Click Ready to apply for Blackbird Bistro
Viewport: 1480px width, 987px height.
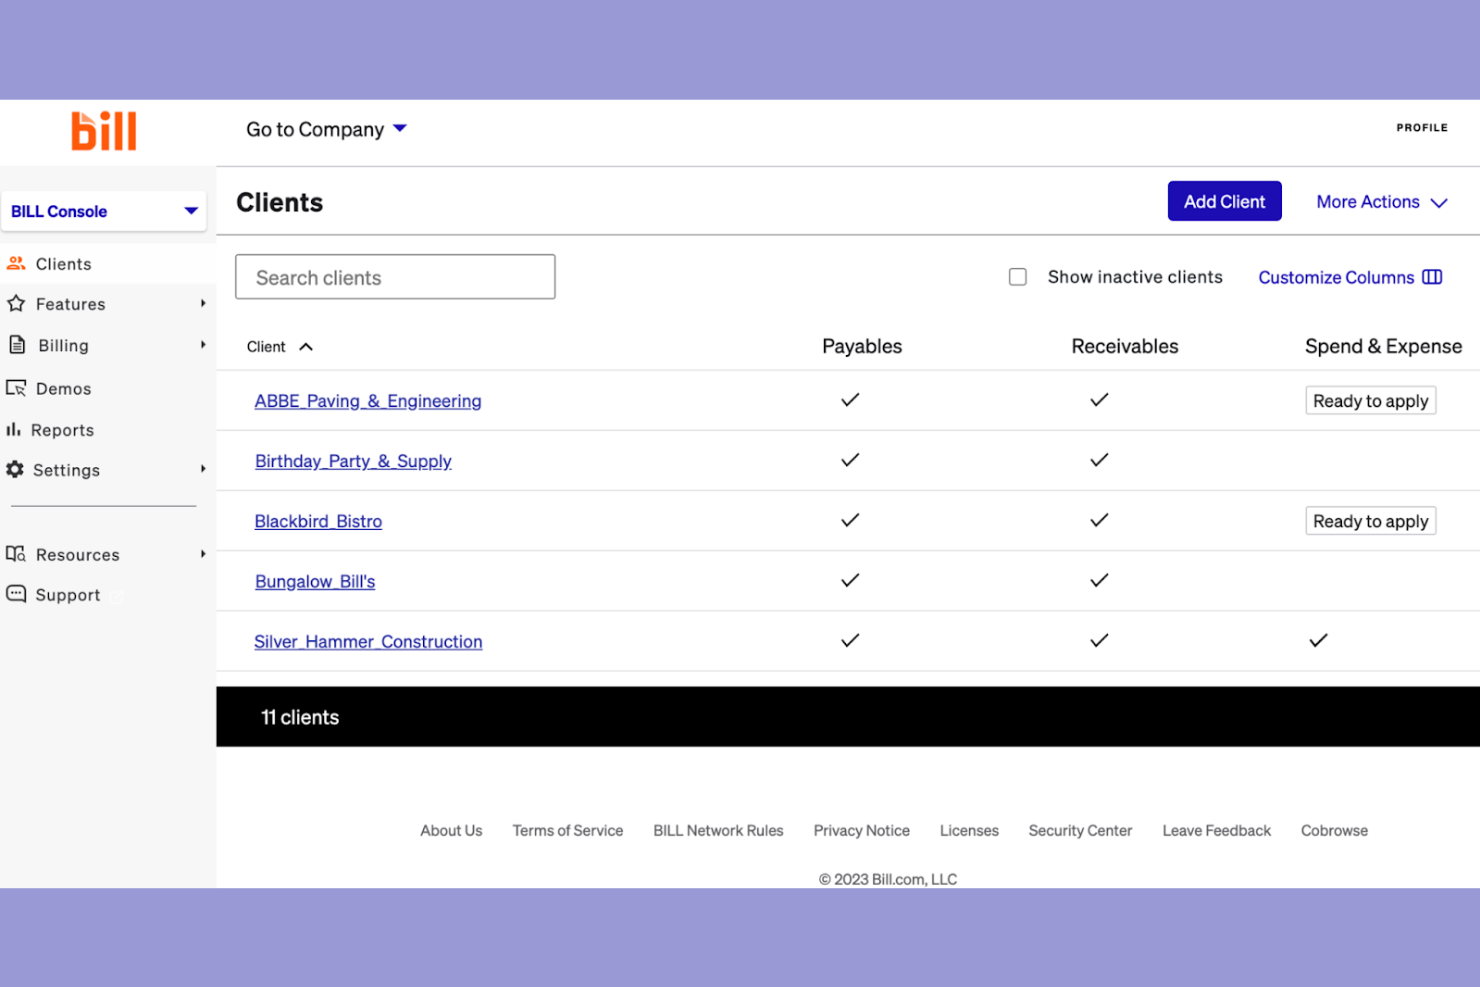(x=1371, y=521)
